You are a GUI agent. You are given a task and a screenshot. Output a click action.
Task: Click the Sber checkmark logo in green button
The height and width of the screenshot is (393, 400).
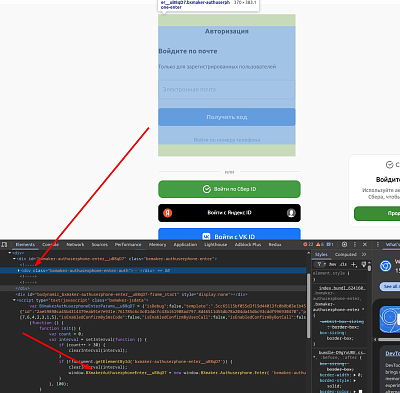click(x=207, y=189)
